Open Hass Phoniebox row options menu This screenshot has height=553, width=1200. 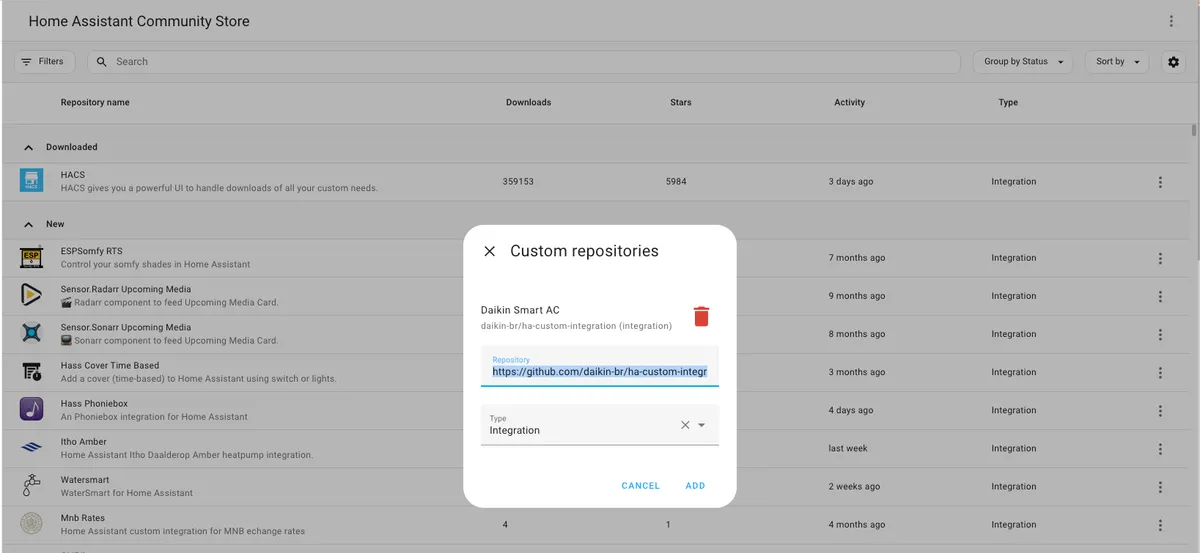pyautogui.click(x=1160, y=410)
